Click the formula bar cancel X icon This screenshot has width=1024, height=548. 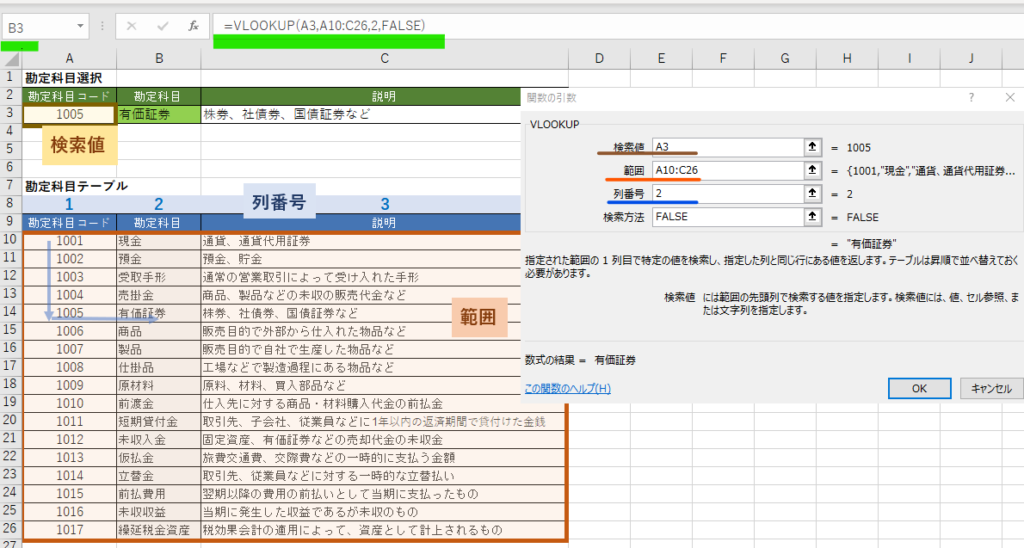point(132,27)
